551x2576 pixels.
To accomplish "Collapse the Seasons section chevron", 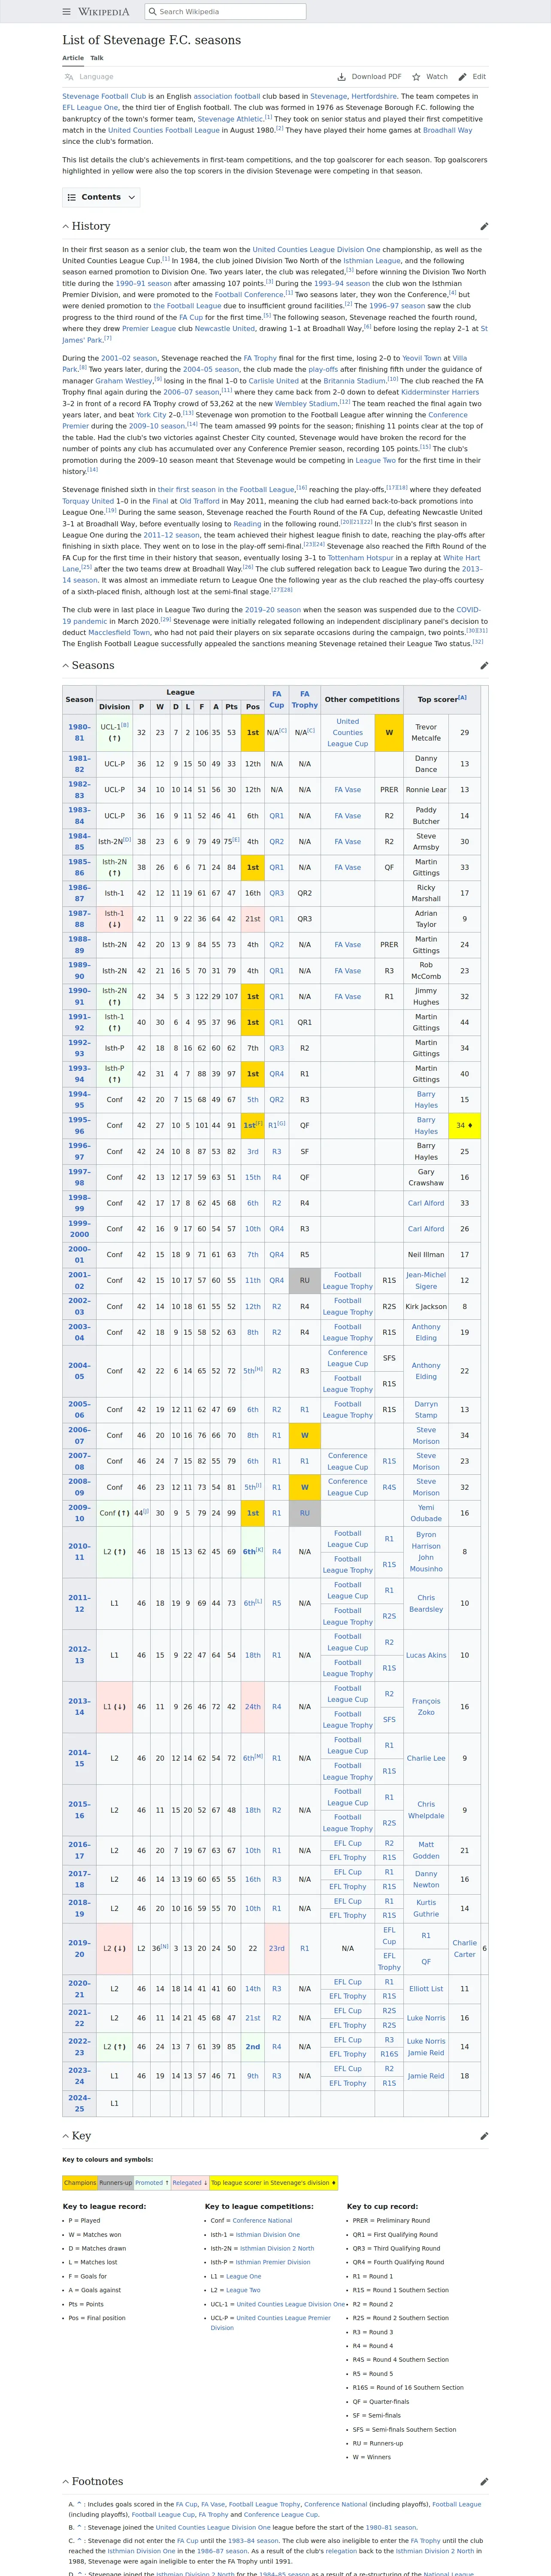I will click(66, 666).
